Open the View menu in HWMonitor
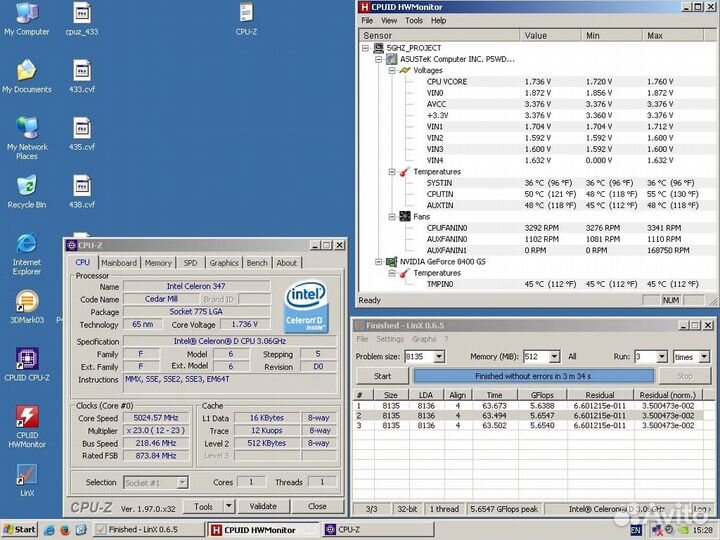Viewport: 720px width, 540px height. pyautogui.click(x=390, y=20)
